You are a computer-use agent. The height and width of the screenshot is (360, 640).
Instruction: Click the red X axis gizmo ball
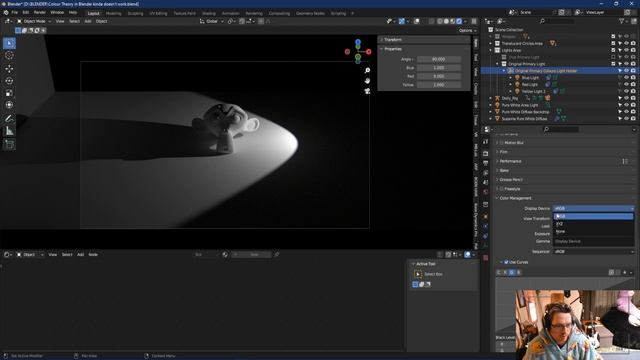point(369,52)
